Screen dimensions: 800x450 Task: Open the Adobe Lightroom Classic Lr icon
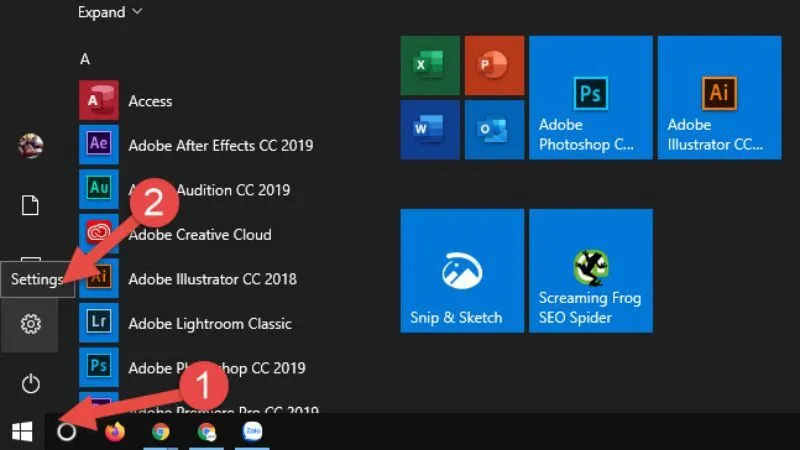point(98,322)
